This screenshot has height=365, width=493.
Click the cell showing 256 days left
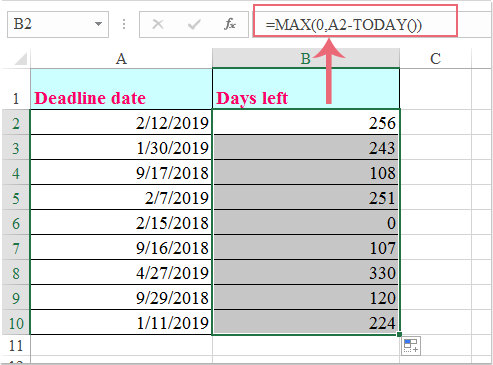(306, 122)
